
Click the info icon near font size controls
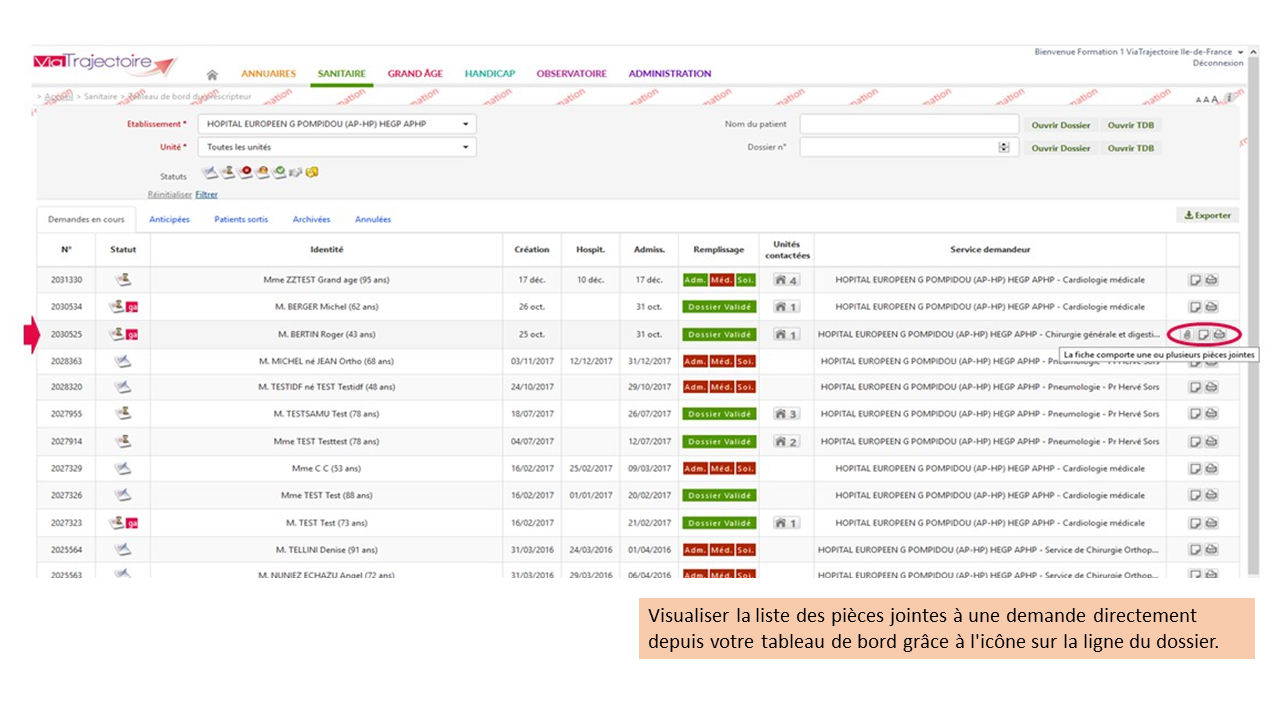pos(1229,98)
